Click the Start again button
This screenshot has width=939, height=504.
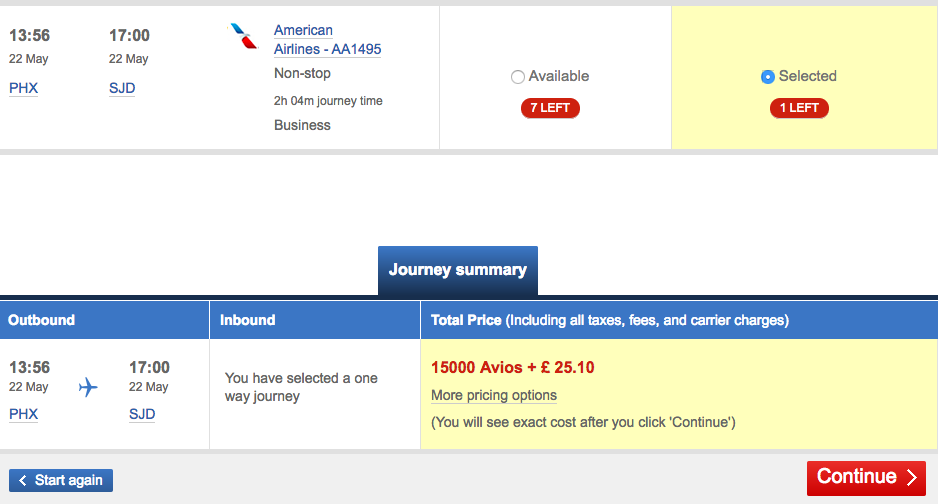(x=60, y=480)
